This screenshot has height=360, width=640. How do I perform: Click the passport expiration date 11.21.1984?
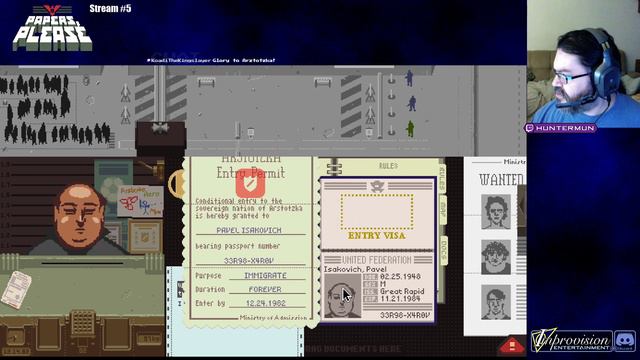click(400, 299)
